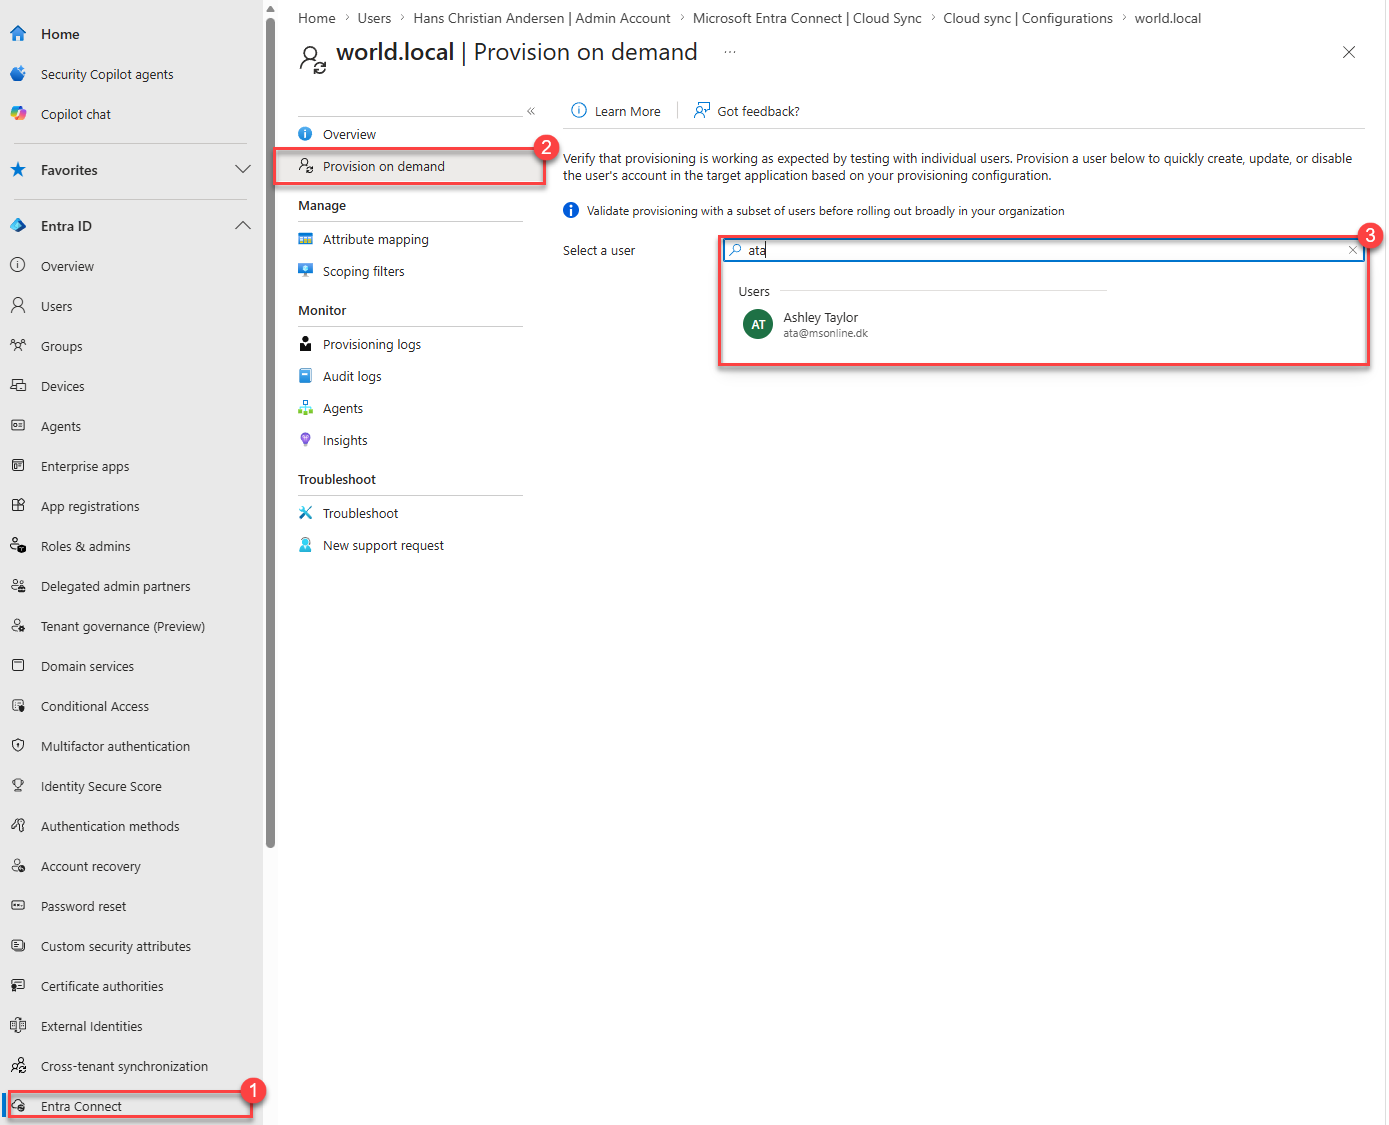
Task: Click the Copilot chat icon
Action: pos(18,114)
